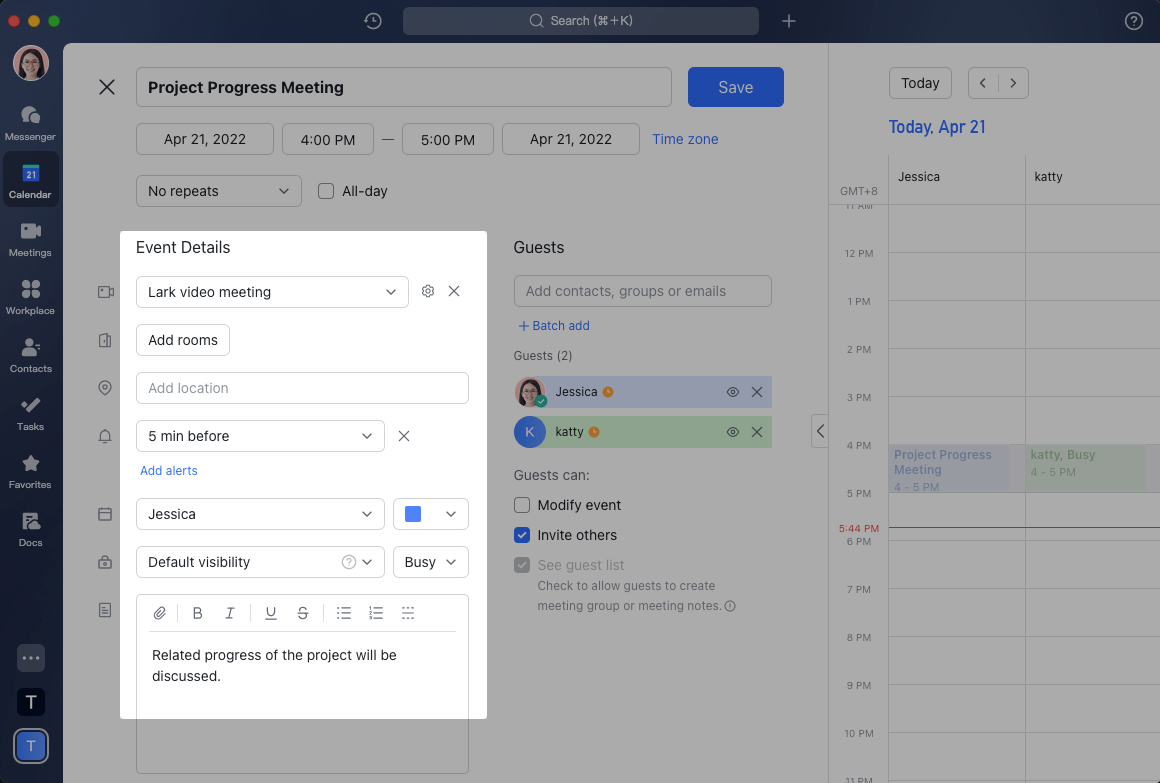Screen dimensions: 1160x783
Task: Open Tasks from the sidebar
Action: click(31, 412)
